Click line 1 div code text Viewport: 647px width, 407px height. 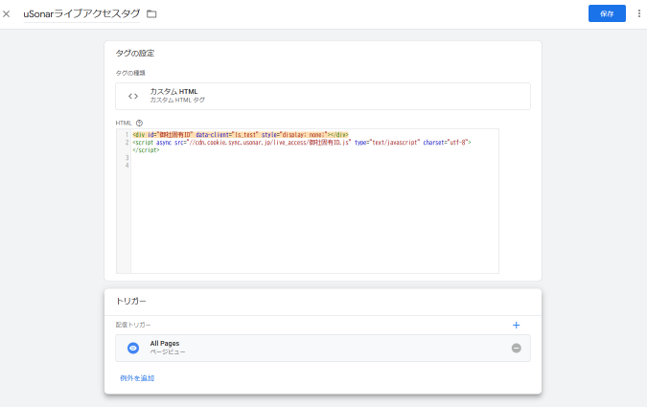(240, 135)
